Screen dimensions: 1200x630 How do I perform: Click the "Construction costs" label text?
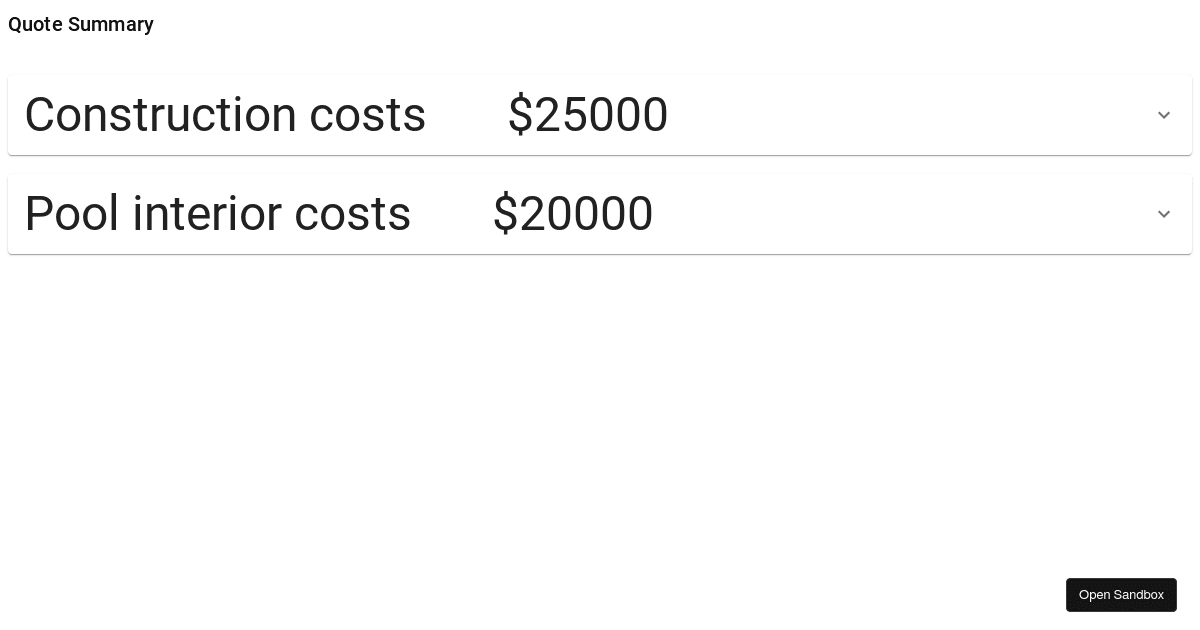pos(225,116)
